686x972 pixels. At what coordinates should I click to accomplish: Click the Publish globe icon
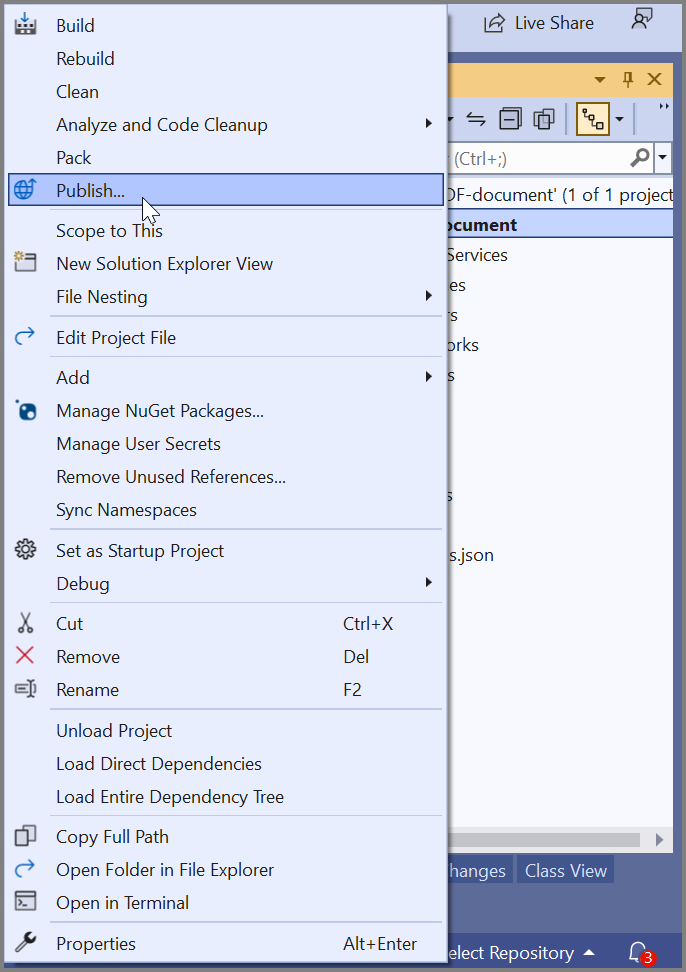pyautogui.click(x=25, y=190)
